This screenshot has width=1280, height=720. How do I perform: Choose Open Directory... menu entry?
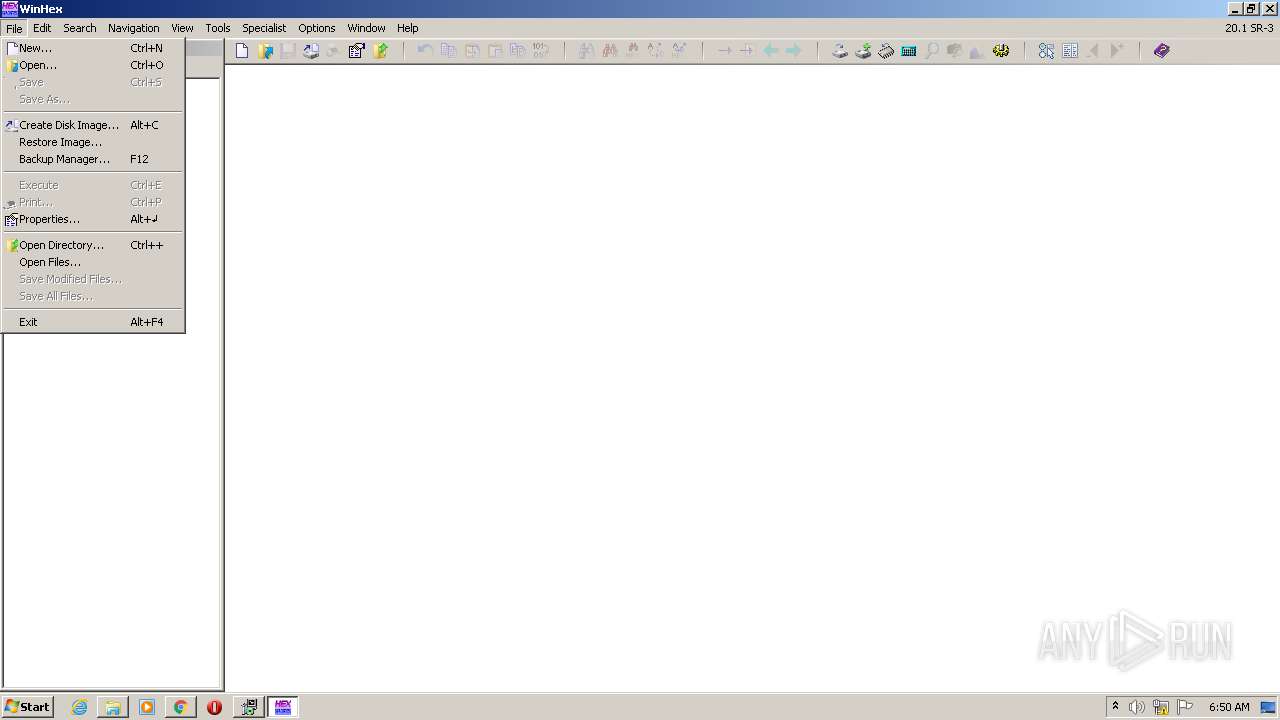(x=93, y=245)
